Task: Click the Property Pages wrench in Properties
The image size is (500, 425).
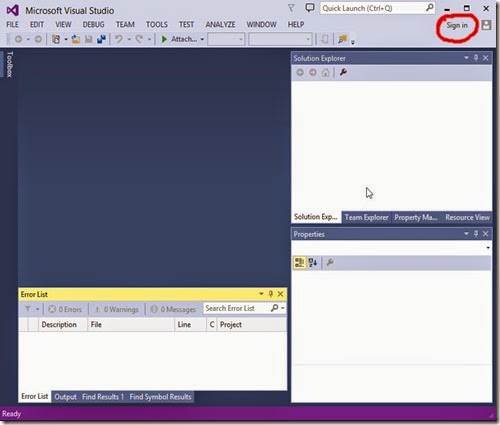Action: [330, 262]
